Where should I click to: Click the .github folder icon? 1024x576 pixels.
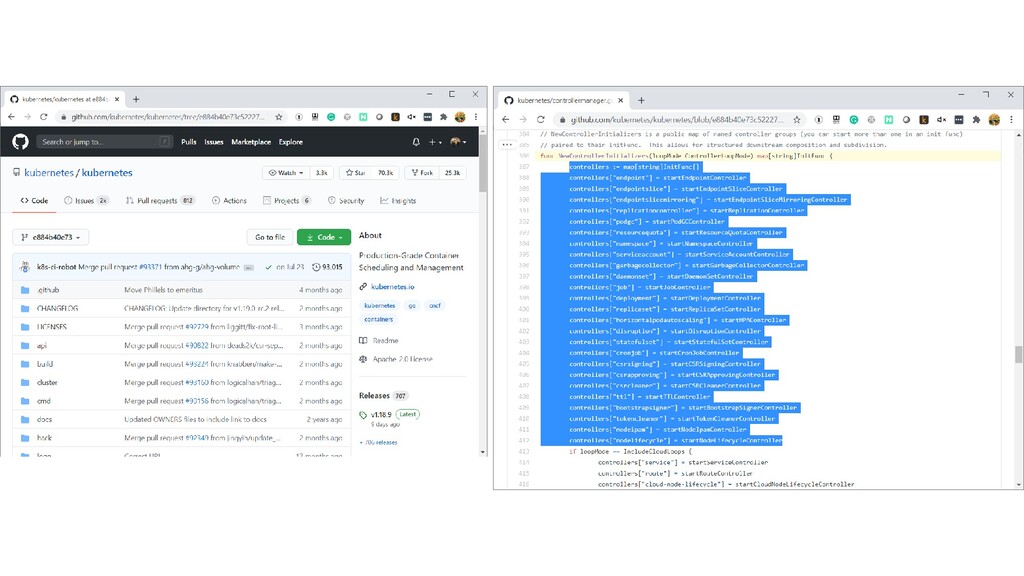point(25,290)
